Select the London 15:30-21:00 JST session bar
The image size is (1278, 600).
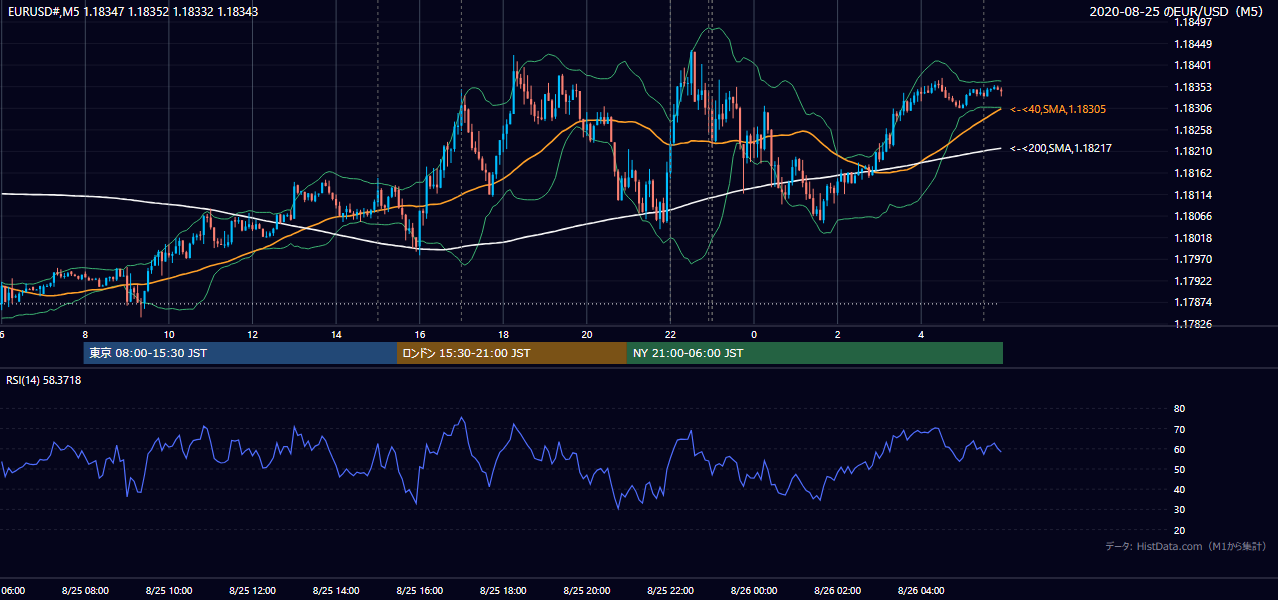point(512,353)
